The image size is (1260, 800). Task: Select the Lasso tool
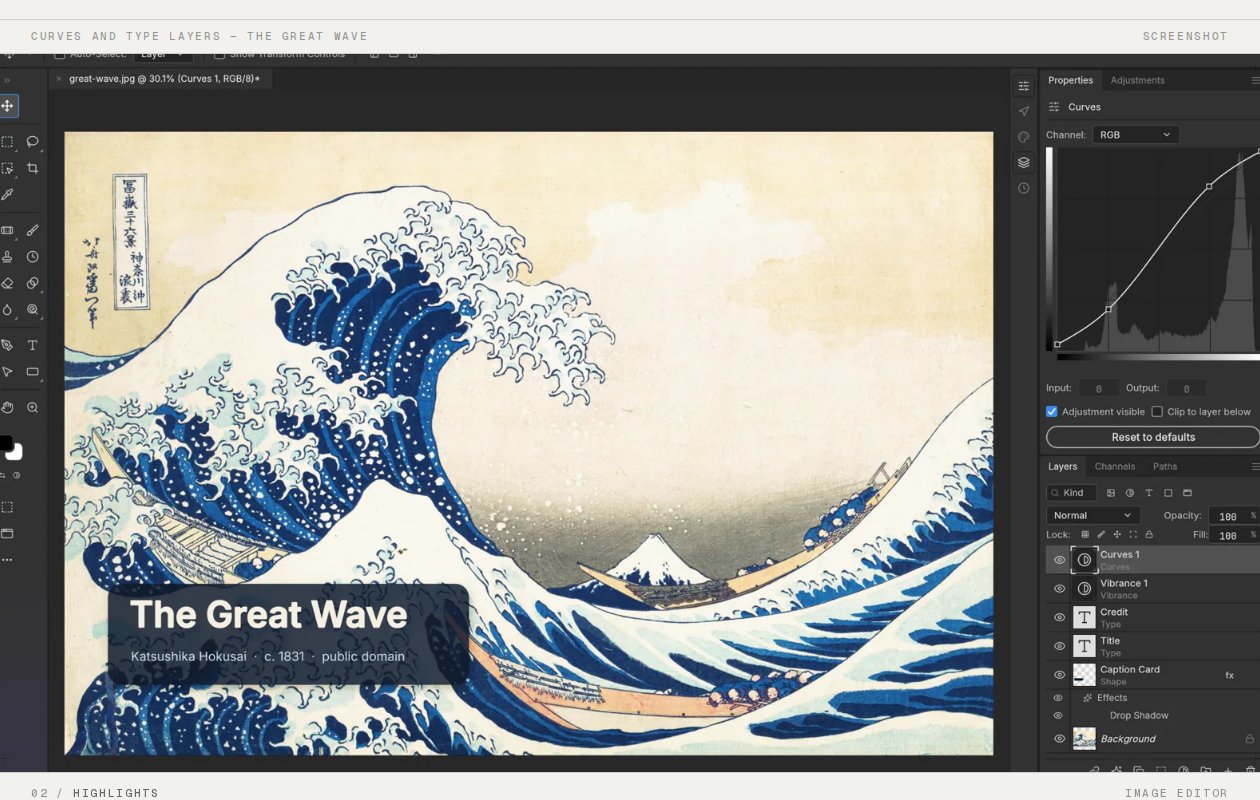pos(32,142)
